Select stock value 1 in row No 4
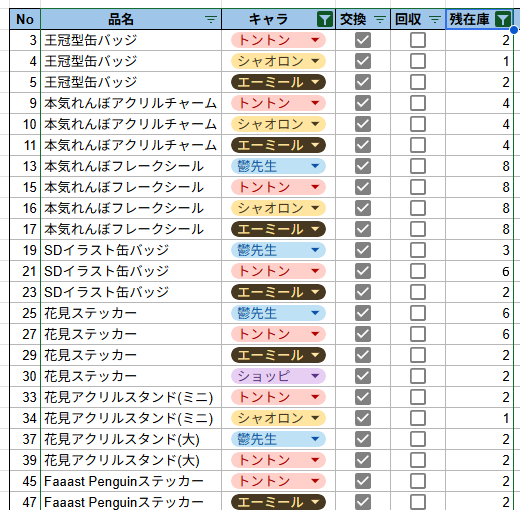The height and width of the screenshot is (510, 520). [x=479, y=61]
